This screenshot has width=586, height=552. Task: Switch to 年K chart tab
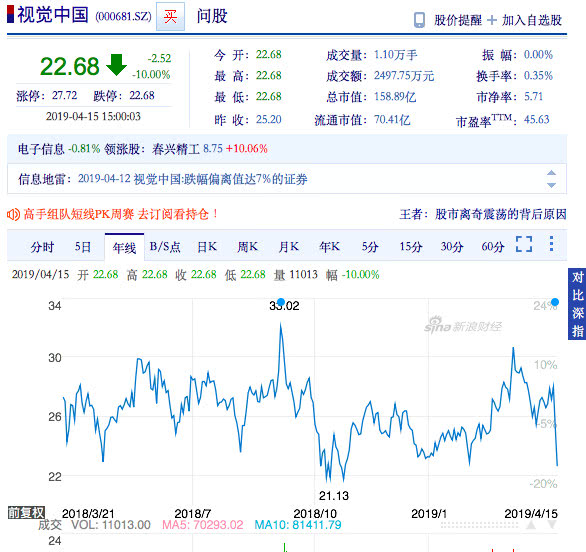[330, 247]
